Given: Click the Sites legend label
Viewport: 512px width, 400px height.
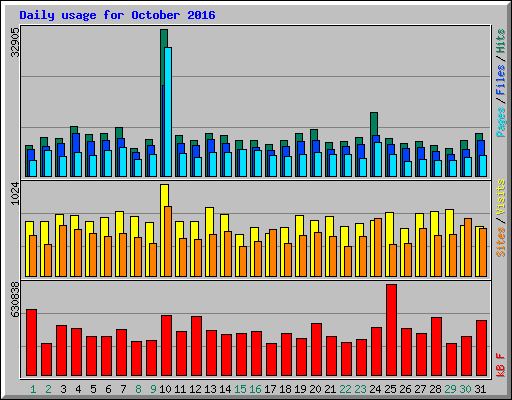Looking at the screenshot, I should [500, 242].
